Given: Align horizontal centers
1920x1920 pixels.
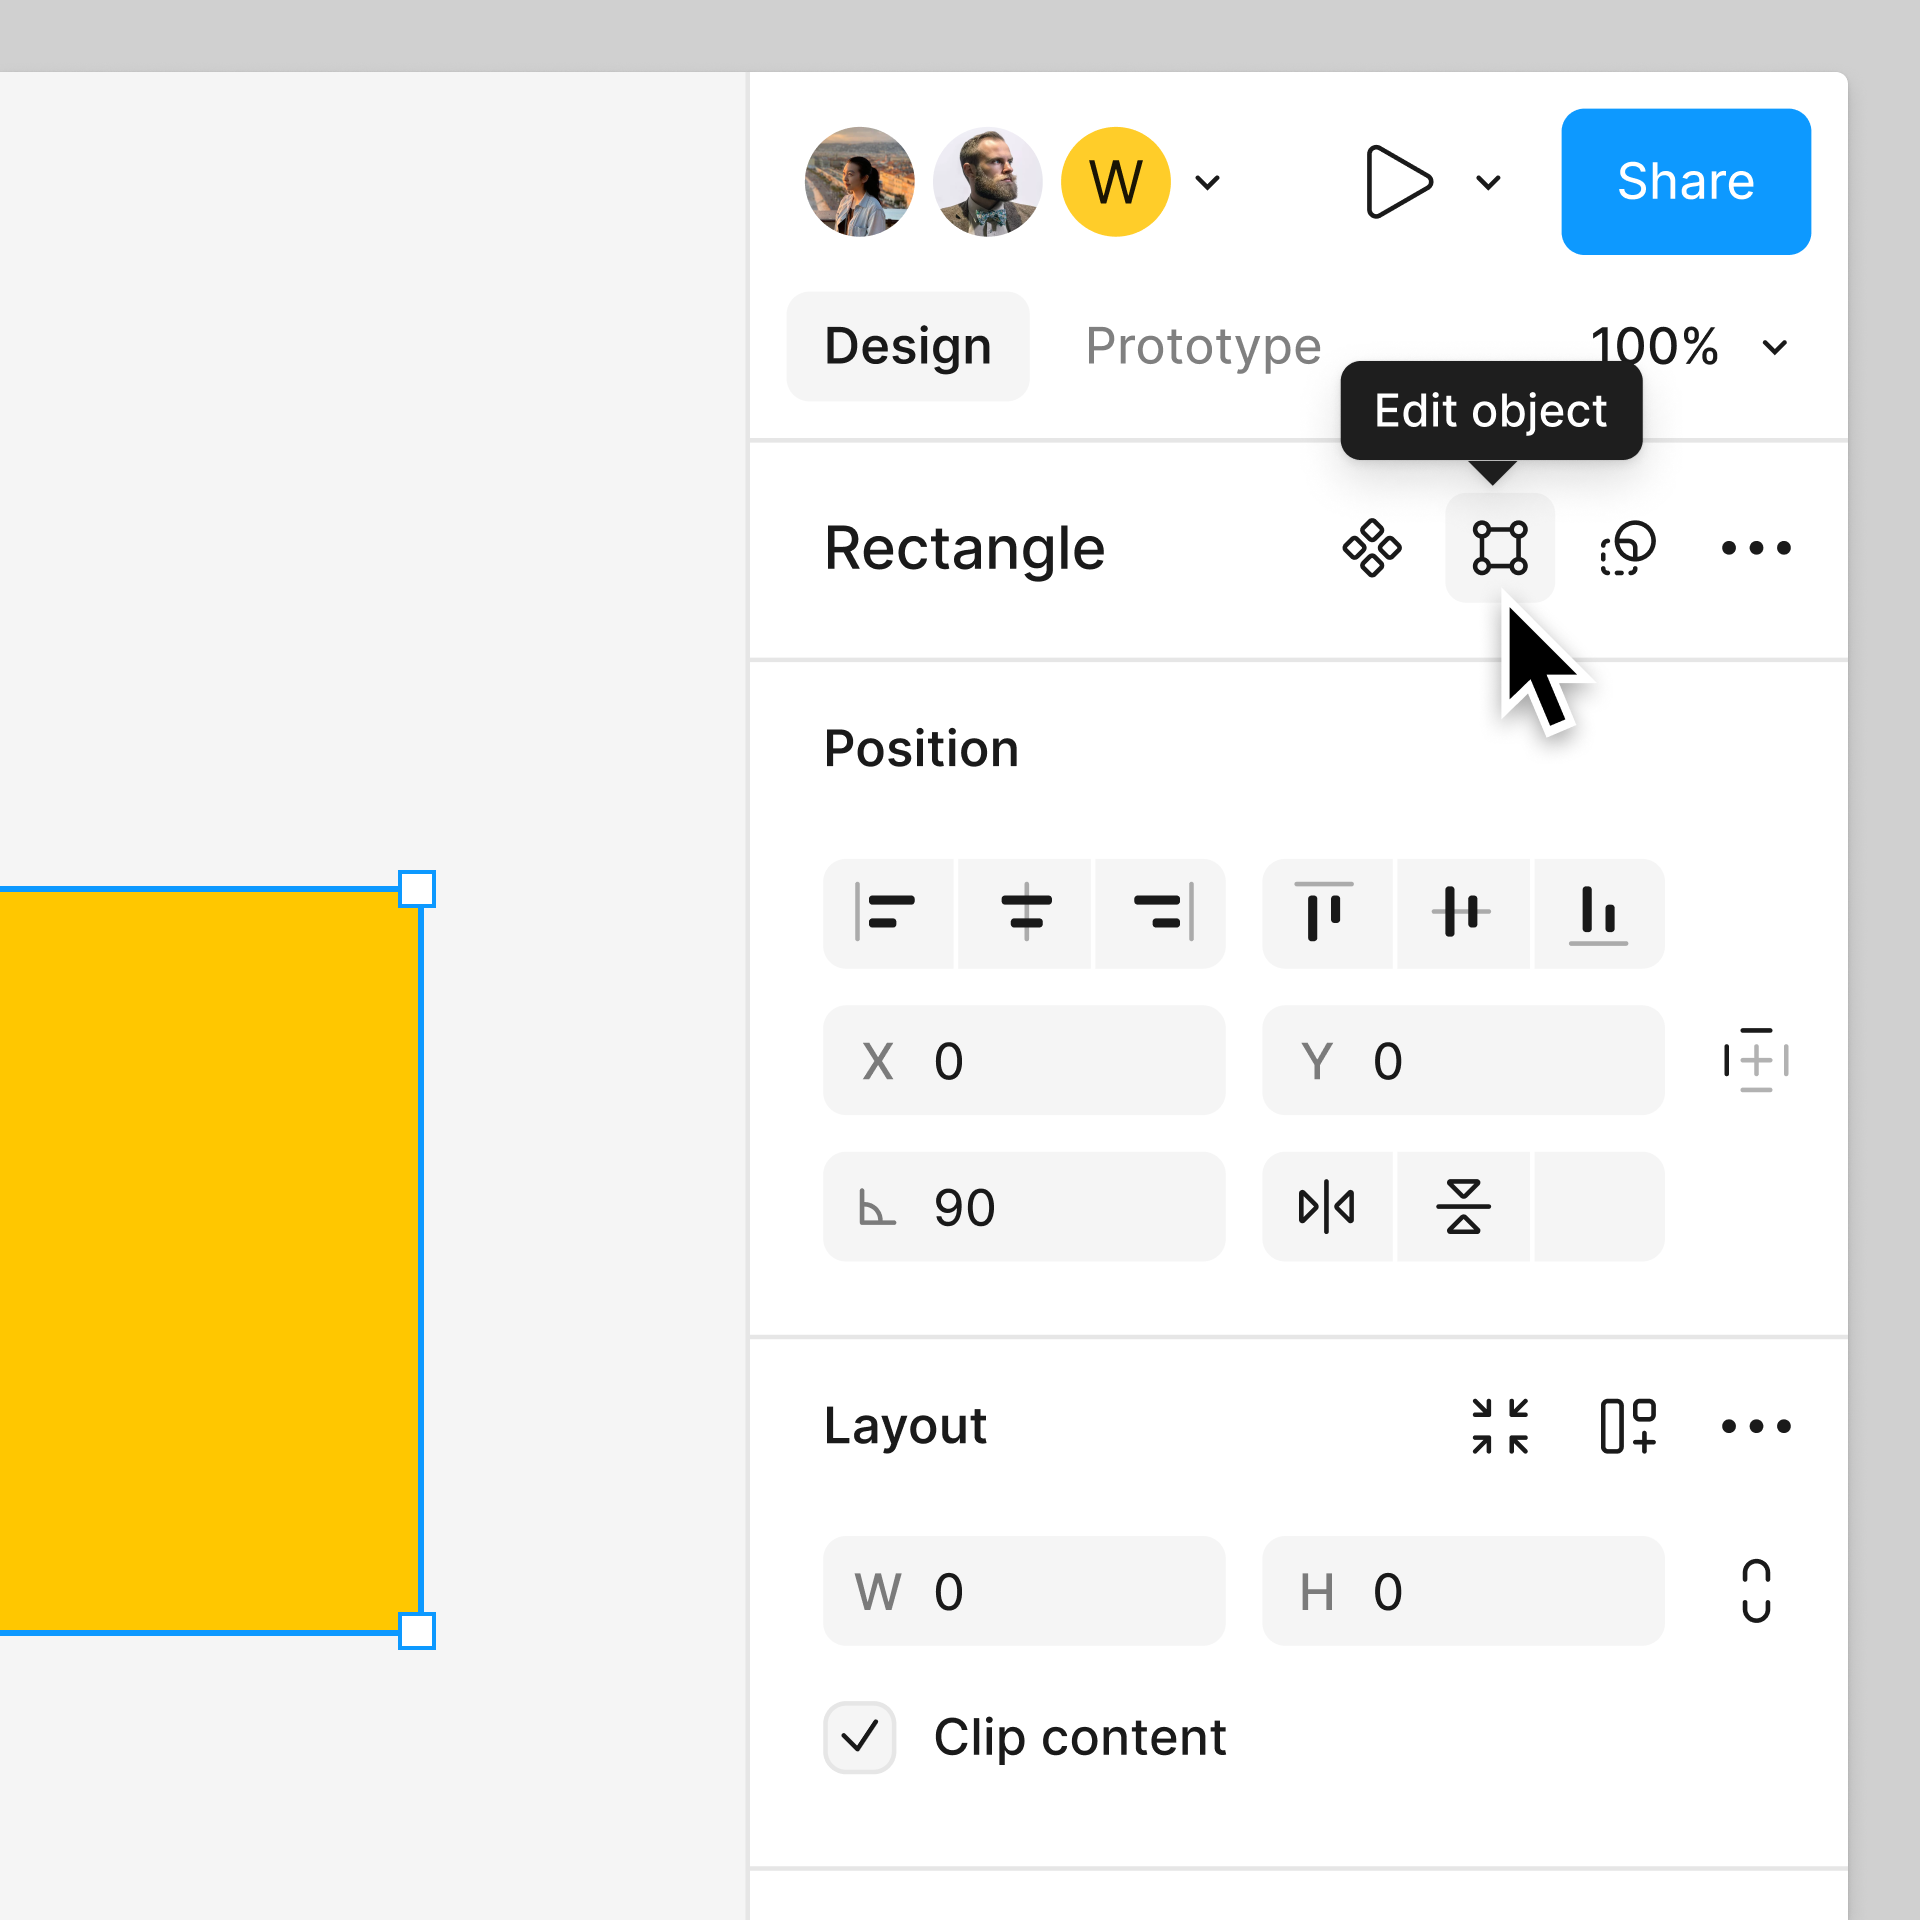Looking at the screenshot, I should click(x=1025, y=913).
